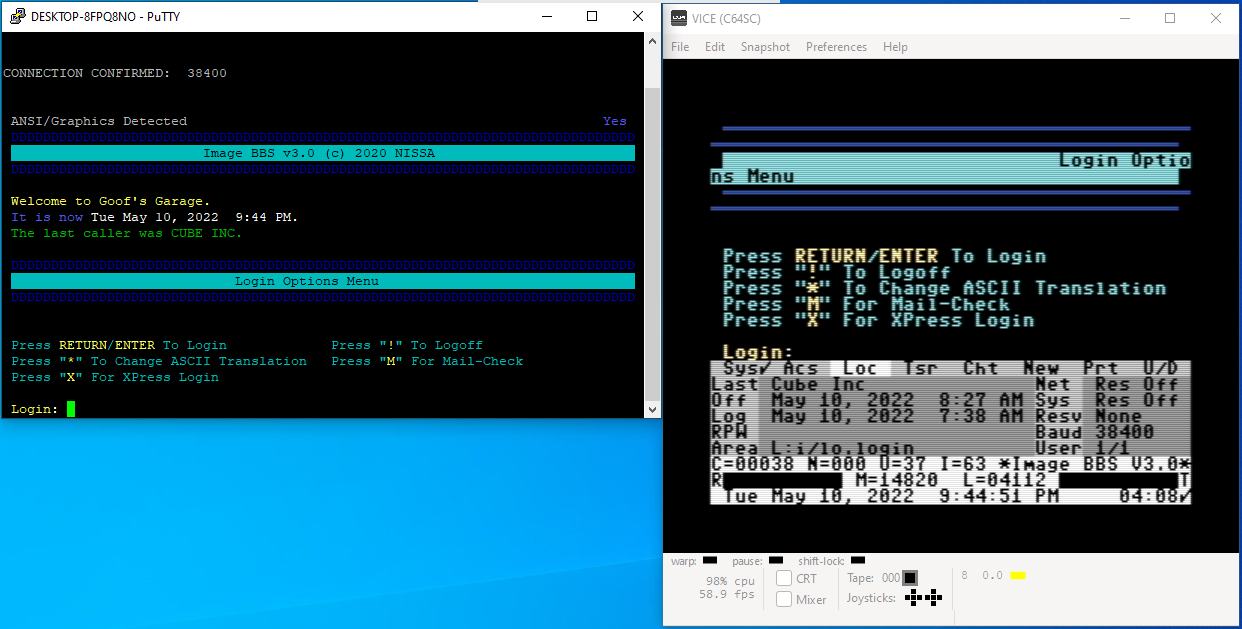Close the PuTTY window
The height and width of the screenshot is (629, 1242).
tap(638, 16)
